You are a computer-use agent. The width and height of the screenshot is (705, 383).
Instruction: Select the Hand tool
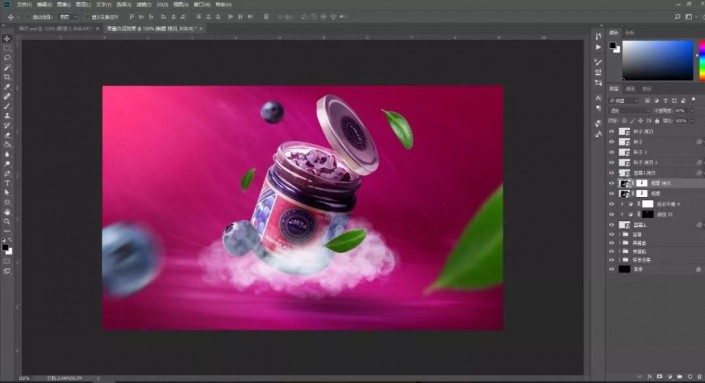point(7,212)
